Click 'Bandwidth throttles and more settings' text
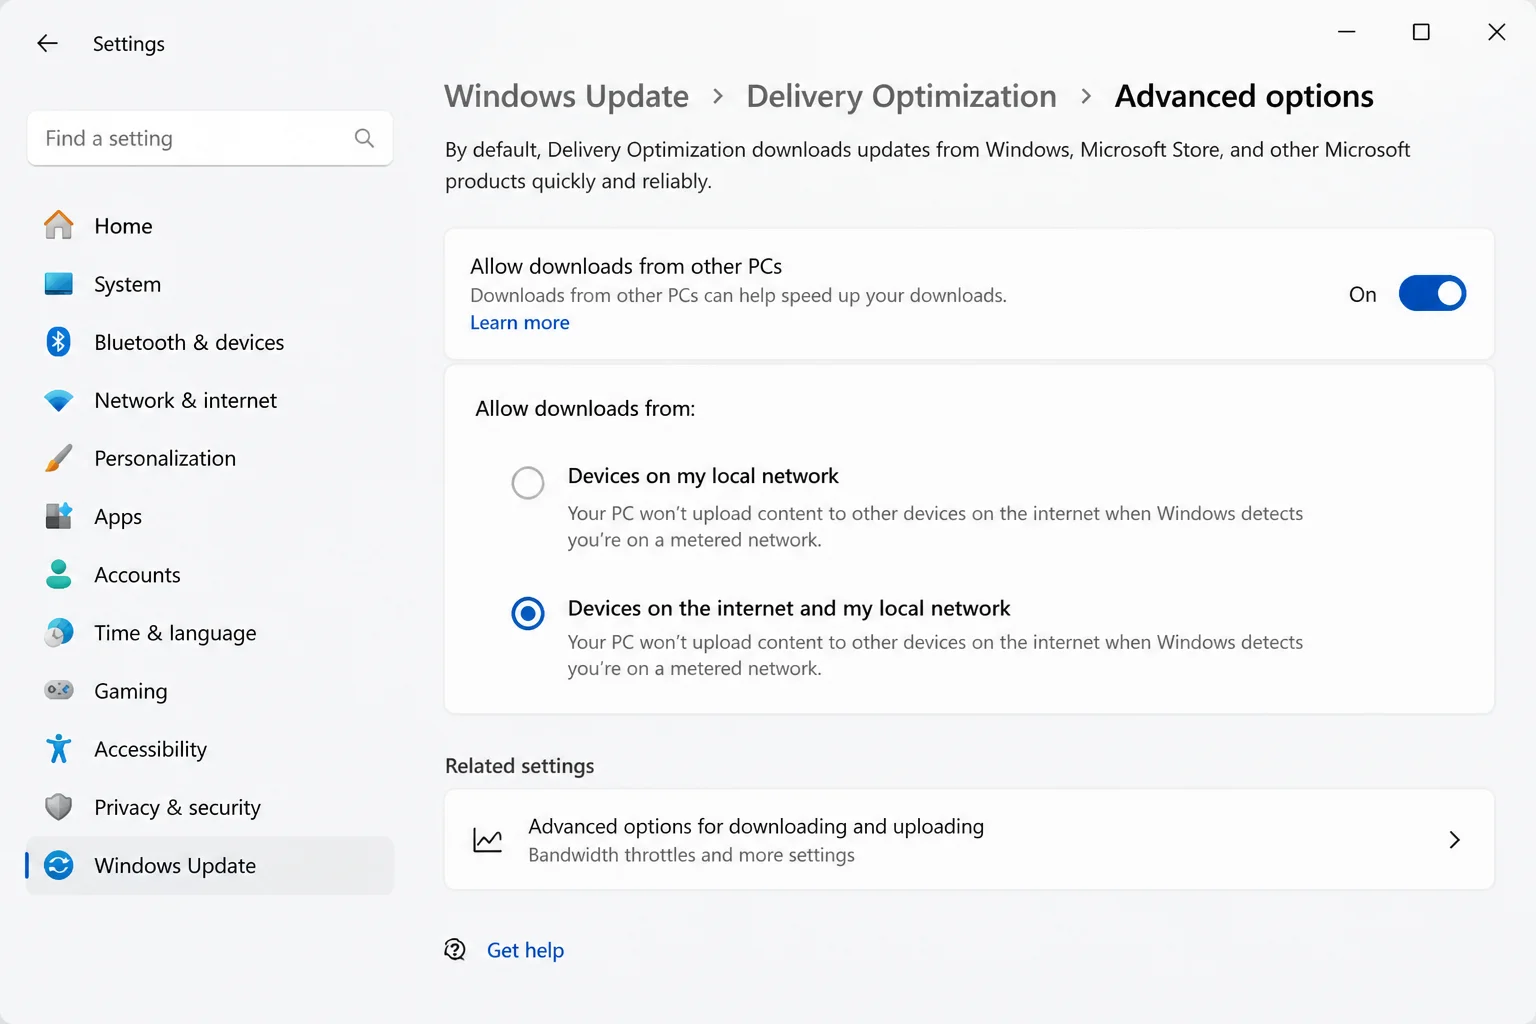The height and width of the screenshot is (1024, 1536). tap(691, 855)
